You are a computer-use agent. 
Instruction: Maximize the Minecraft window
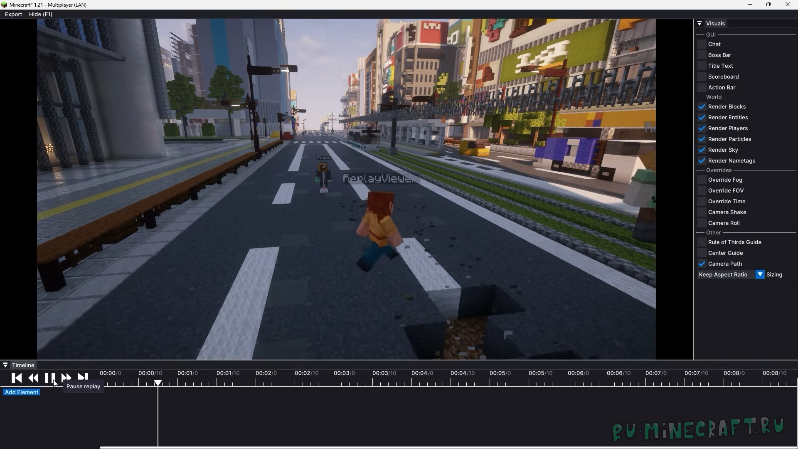point(768,5)
